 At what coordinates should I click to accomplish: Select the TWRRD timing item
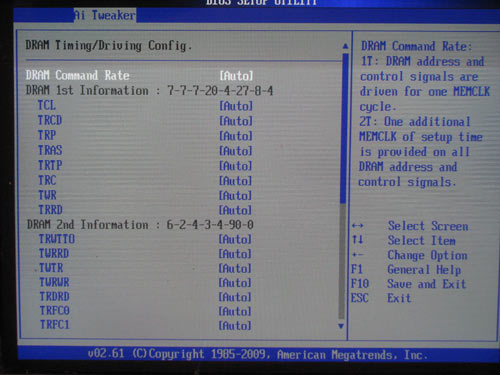54,253
